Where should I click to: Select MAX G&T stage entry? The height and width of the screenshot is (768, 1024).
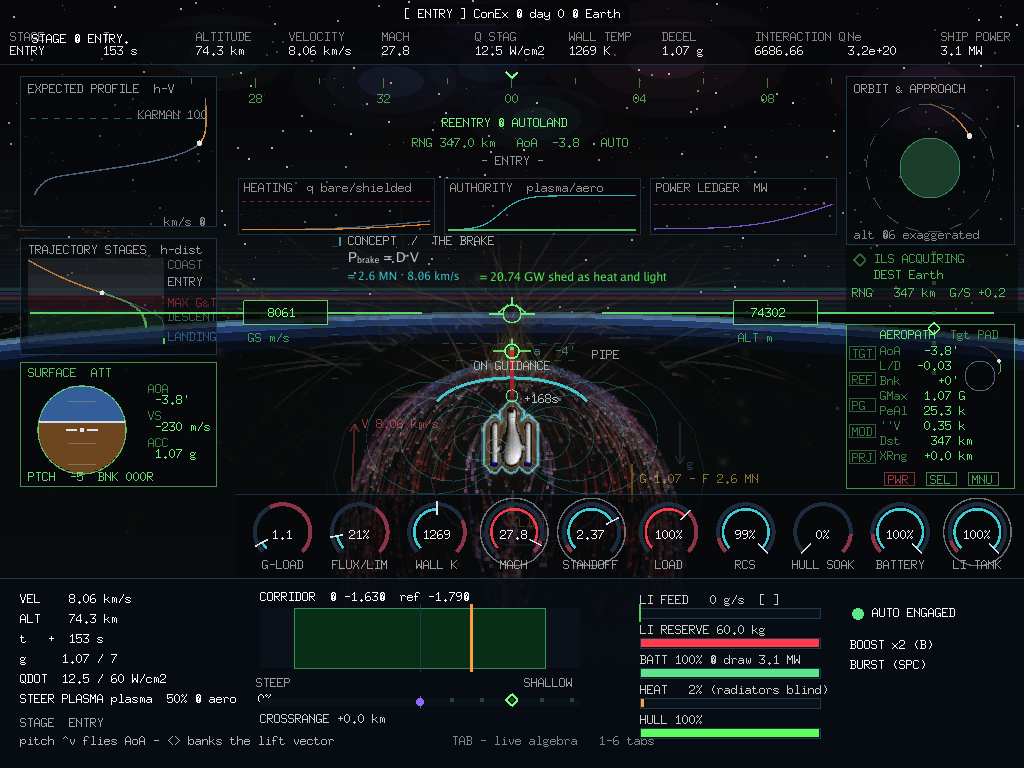pos(191,302)
